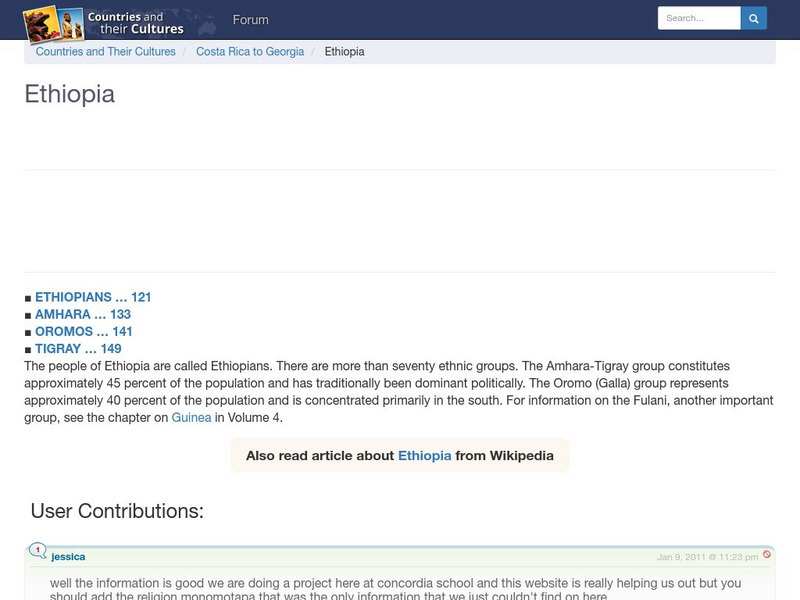800x600 pixels.
Task: Click the Countries and their Cultures logo
Action: (x=104, y=22)
